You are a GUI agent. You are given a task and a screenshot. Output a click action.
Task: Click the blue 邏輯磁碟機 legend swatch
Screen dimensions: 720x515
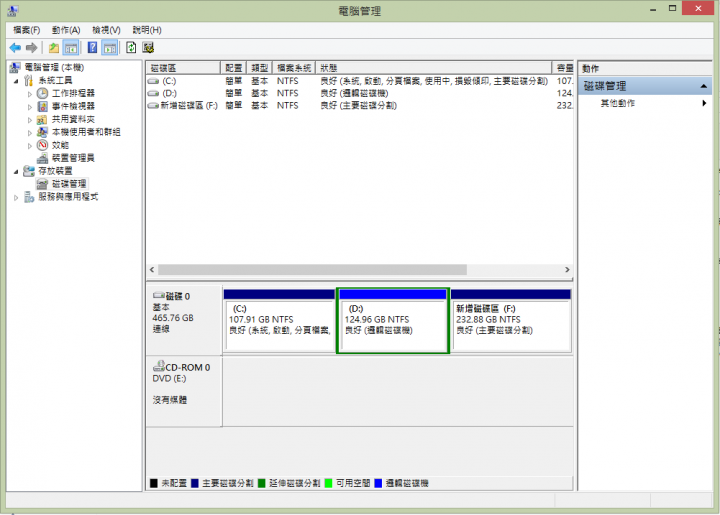[378, 483]
